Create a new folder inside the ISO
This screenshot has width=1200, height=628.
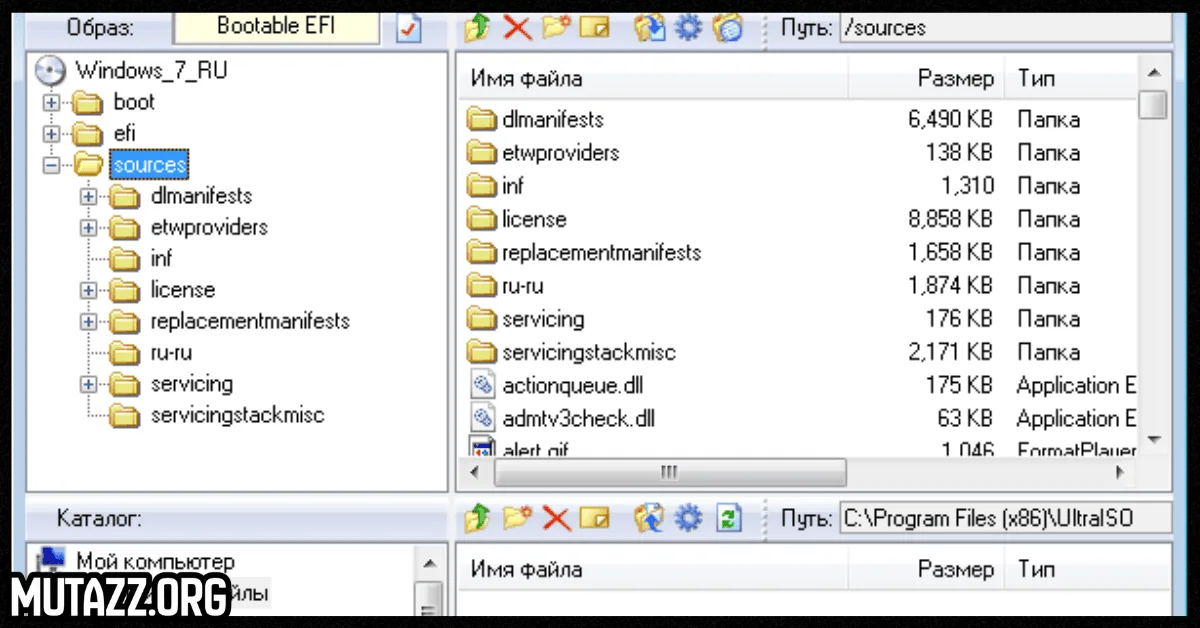click(556, 28)
